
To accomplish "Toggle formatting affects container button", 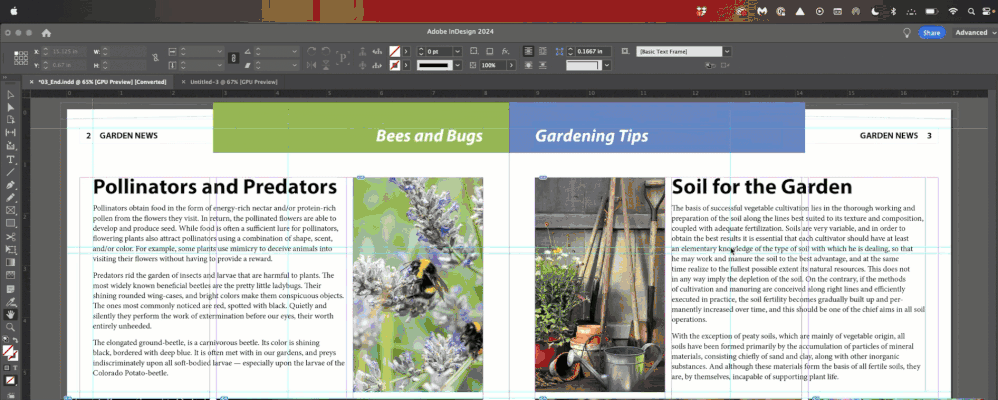I will [6, 368].
